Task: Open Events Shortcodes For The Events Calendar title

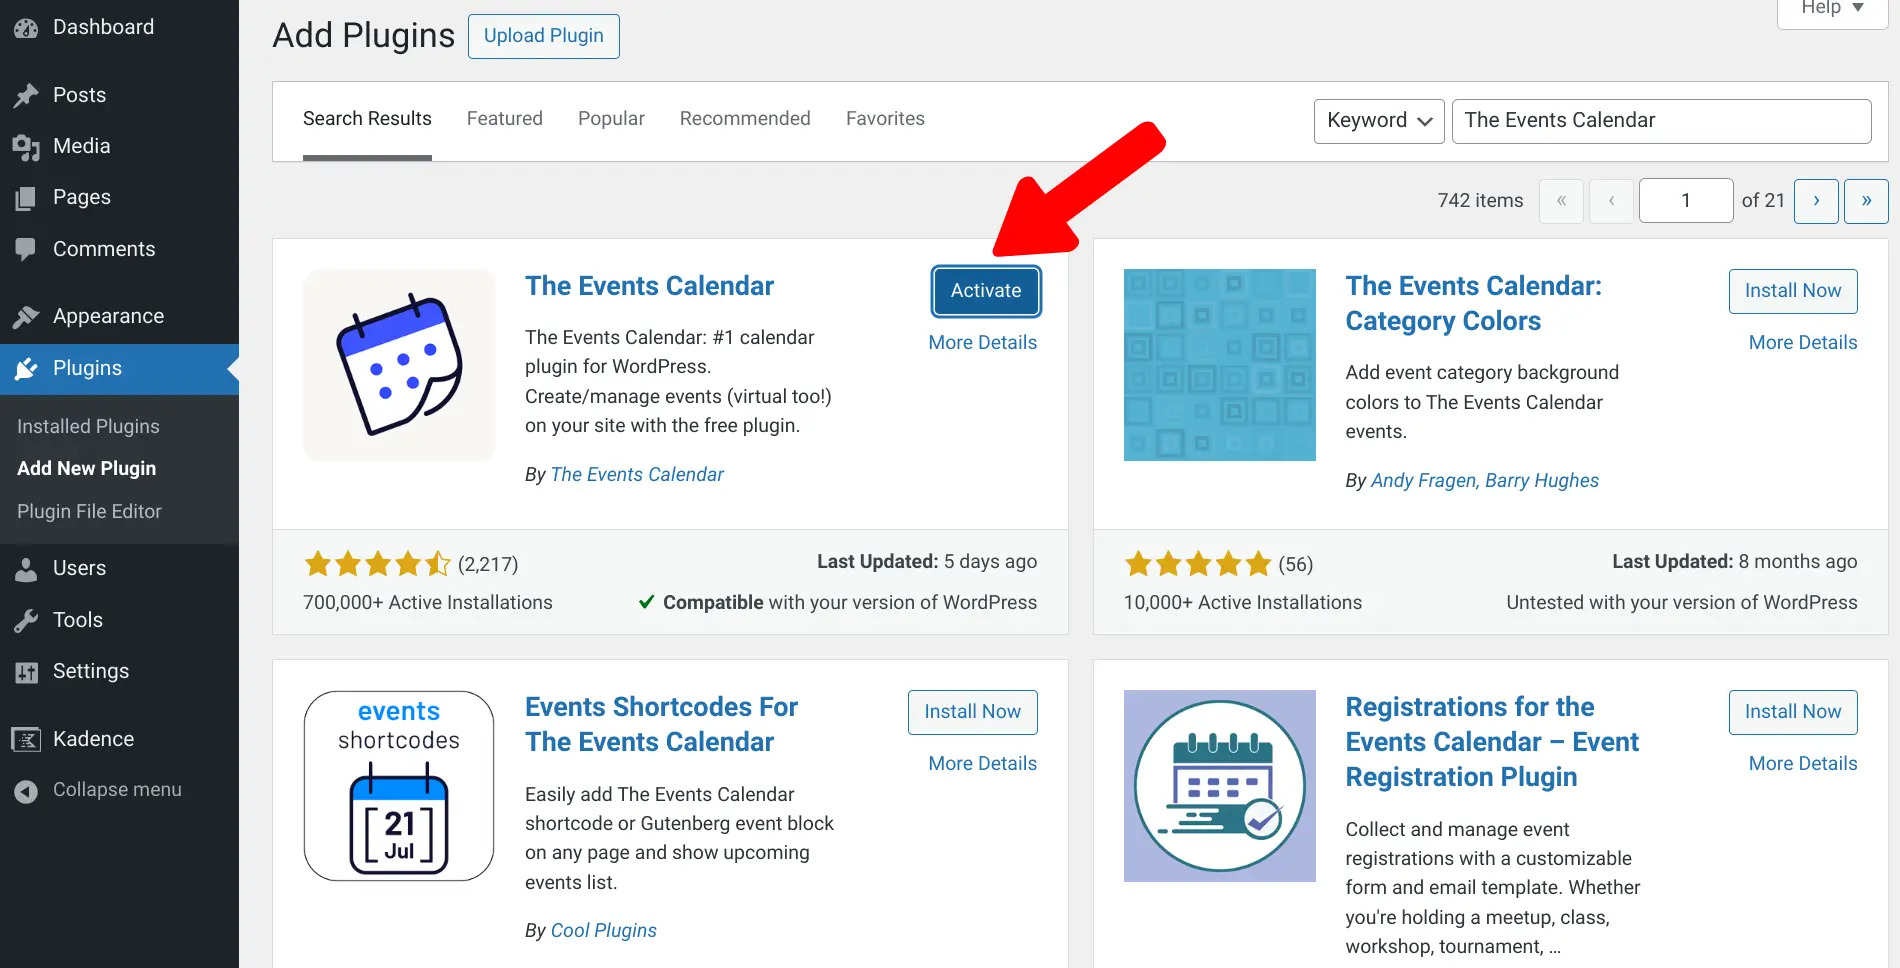Action: [x=661, y=725]
